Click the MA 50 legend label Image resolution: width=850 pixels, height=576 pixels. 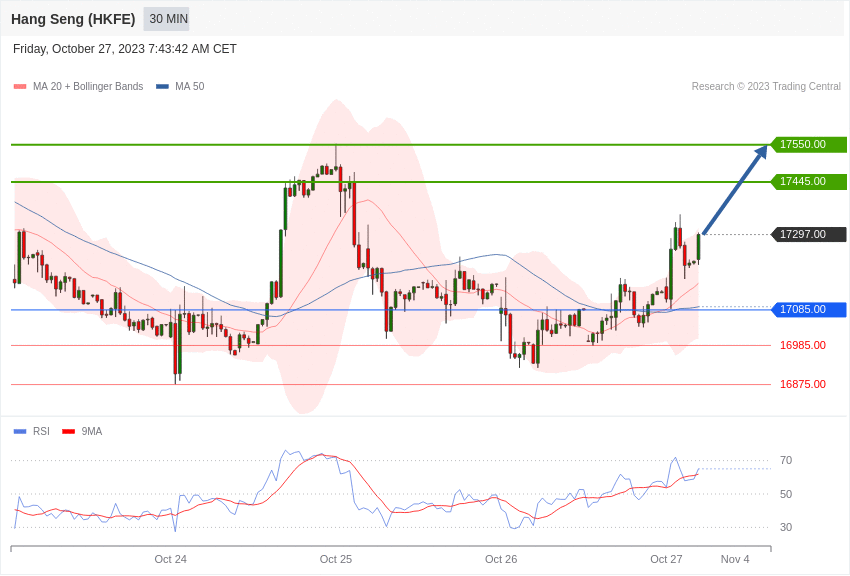[190, 86]
